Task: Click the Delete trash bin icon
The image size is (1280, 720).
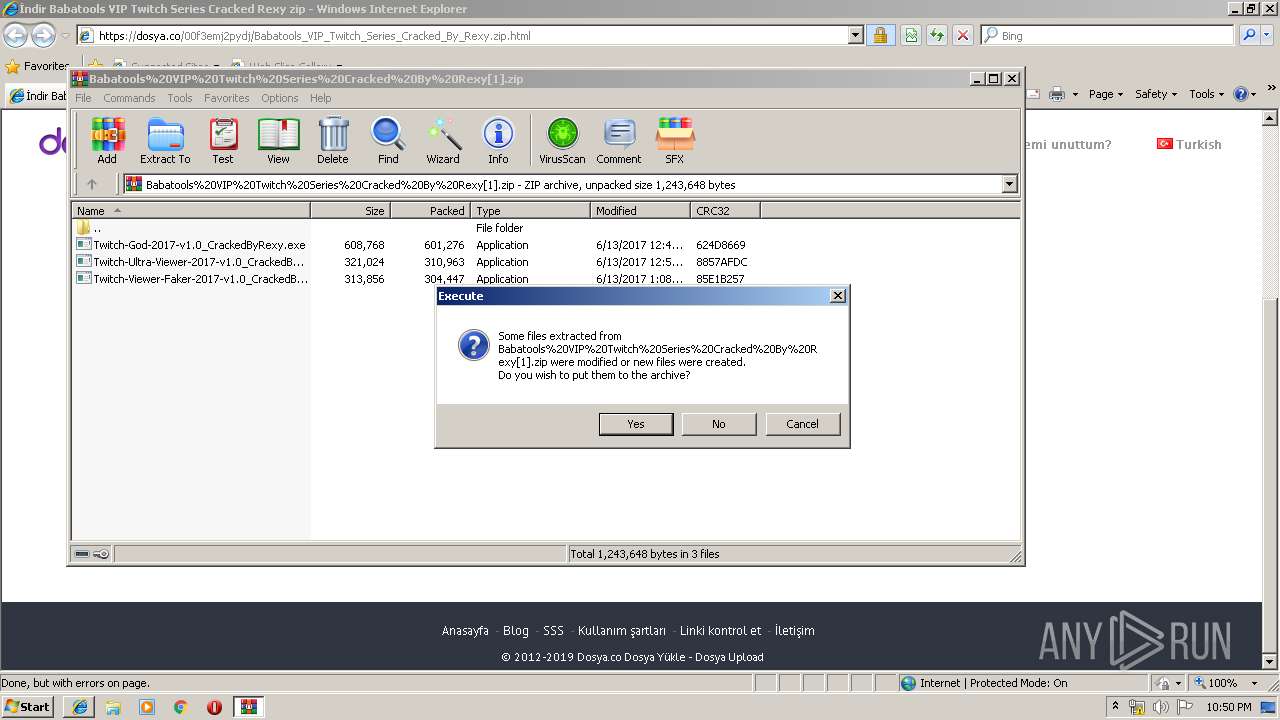Action: click(x=333, y=140)
